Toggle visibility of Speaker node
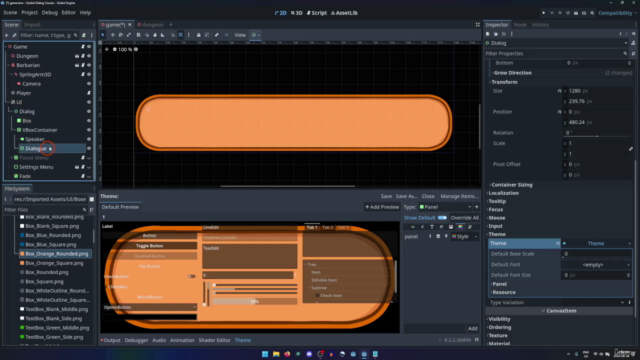 coord(89,139)
